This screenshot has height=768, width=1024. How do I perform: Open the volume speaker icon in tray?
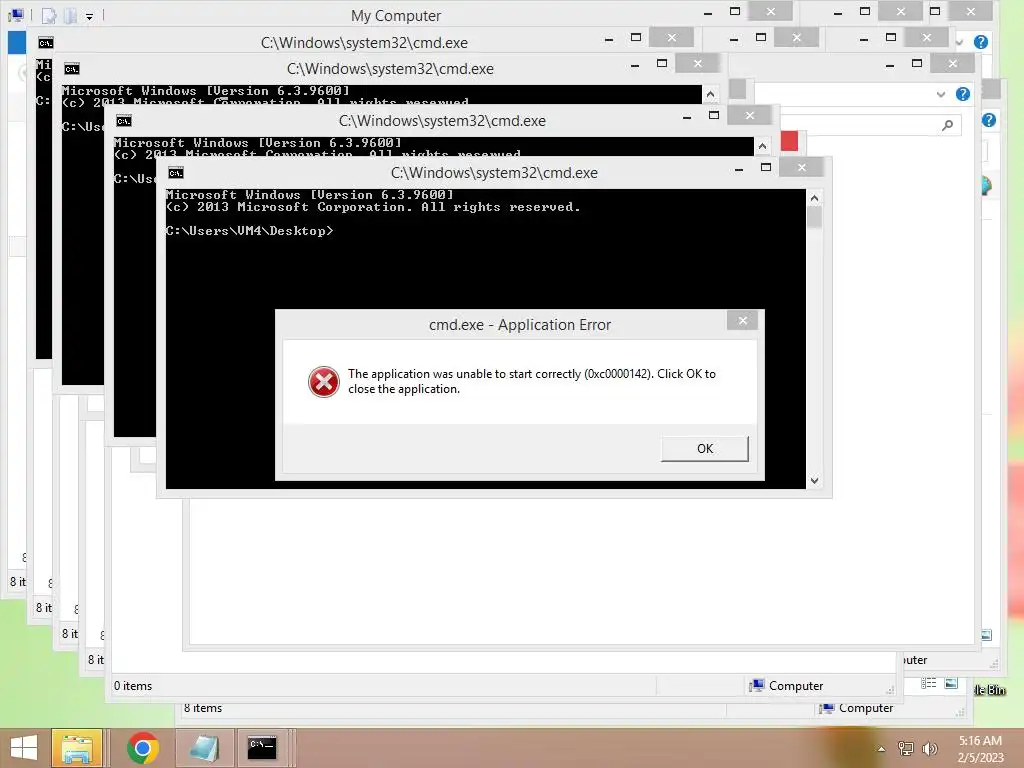point(929,748)
